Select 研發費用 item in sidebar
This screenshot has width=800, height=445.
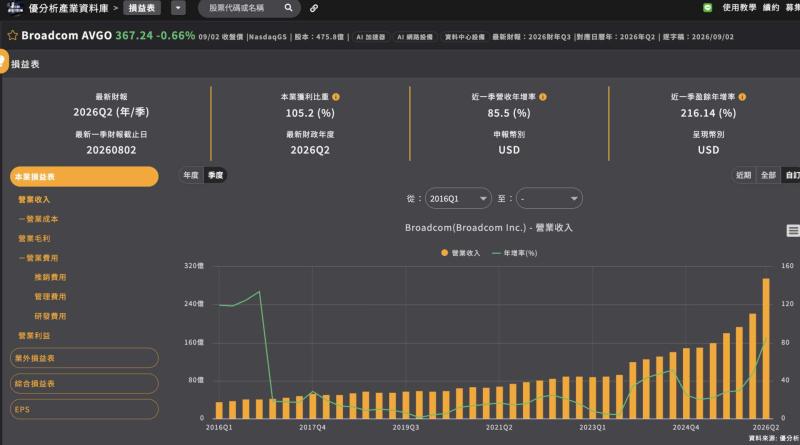(50, 316)
